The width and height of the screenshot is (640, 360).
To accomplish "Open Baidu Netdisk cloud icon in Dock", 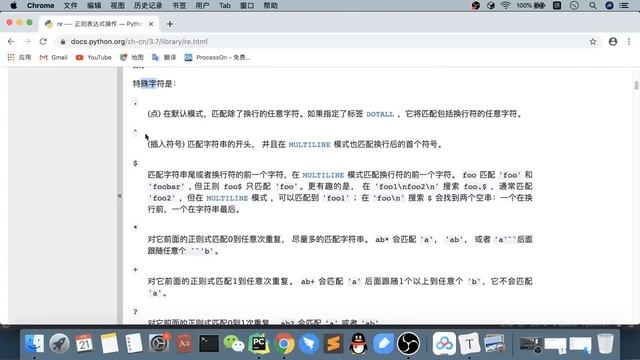I will coord(444,344).
